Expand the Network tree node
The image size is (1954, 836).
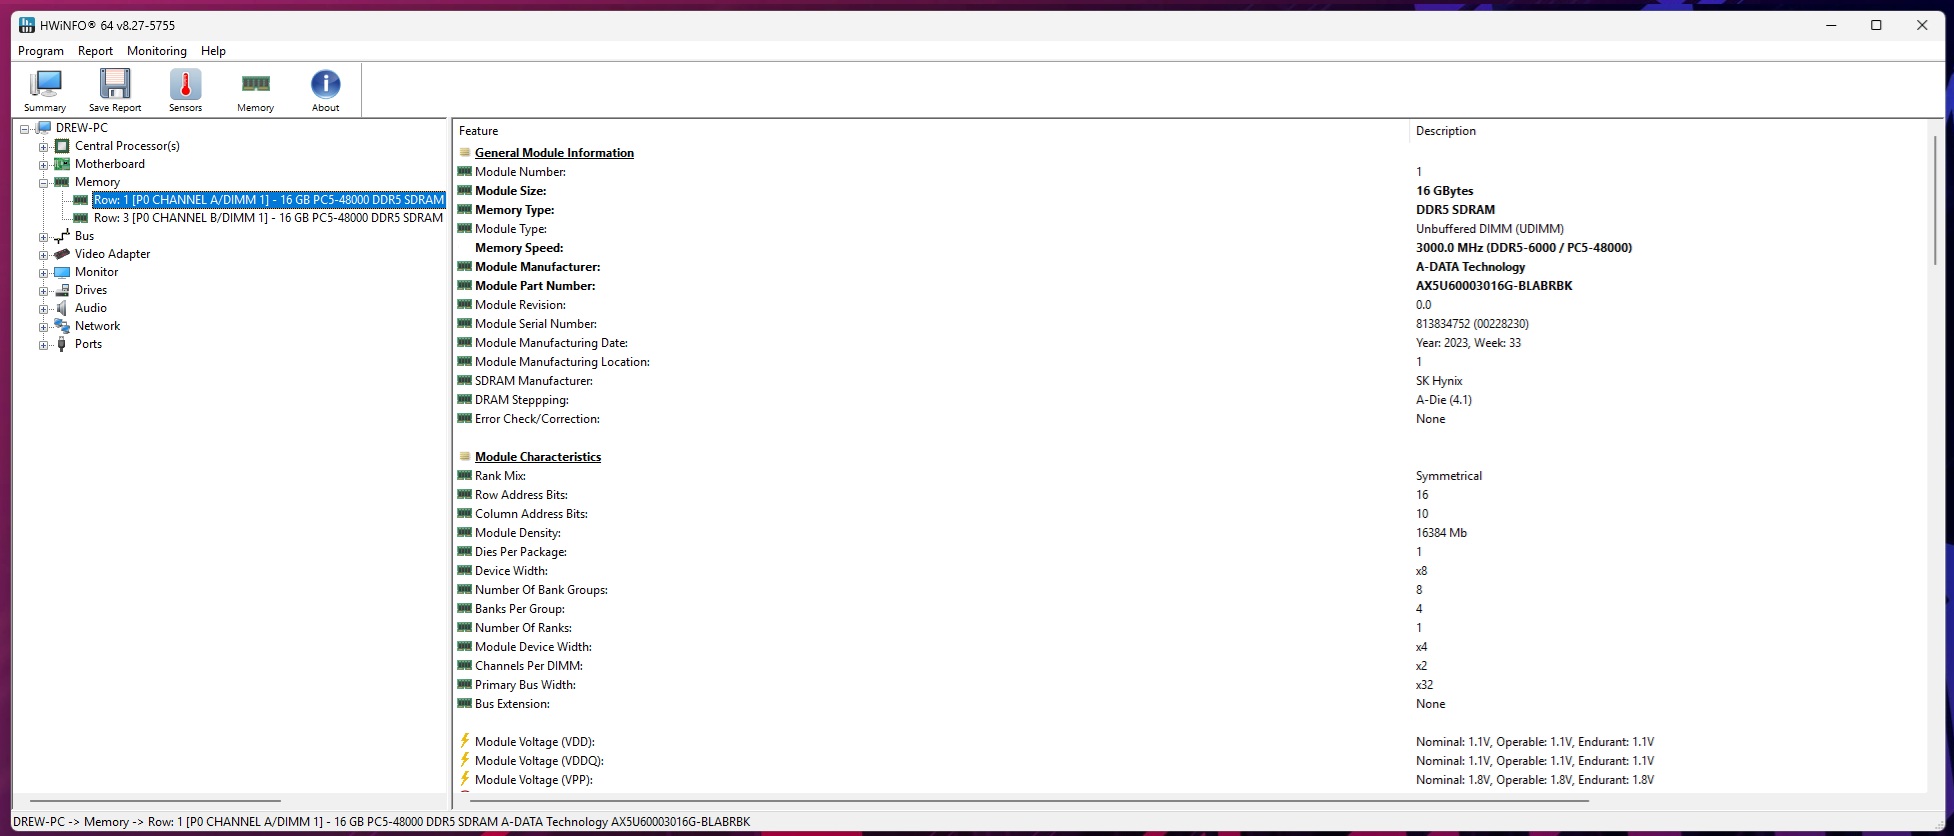click(x=44, y=327)
